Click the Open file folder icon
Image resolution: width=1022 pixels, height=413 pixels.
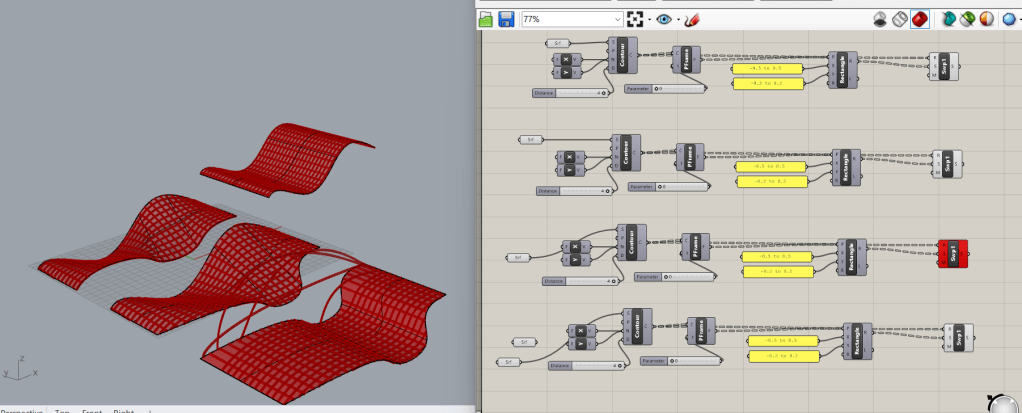(486, 19)
